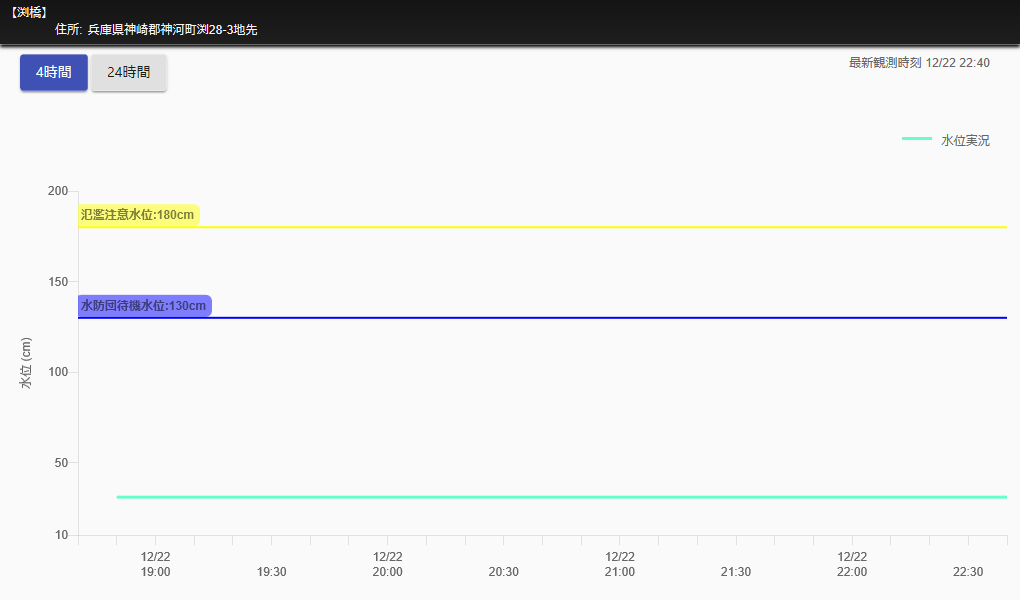Screen dimensions: 1020x600
Task: Click the yellow flood caution threshold line
Action: click(600, 227)
